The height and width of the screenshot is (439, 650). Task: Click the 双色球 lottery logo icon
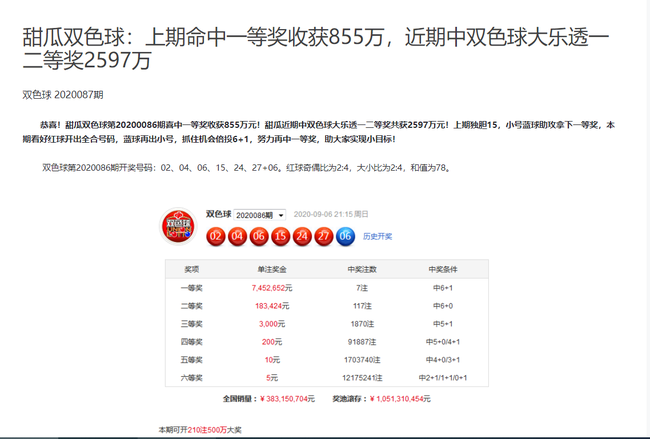click(179, 226)
